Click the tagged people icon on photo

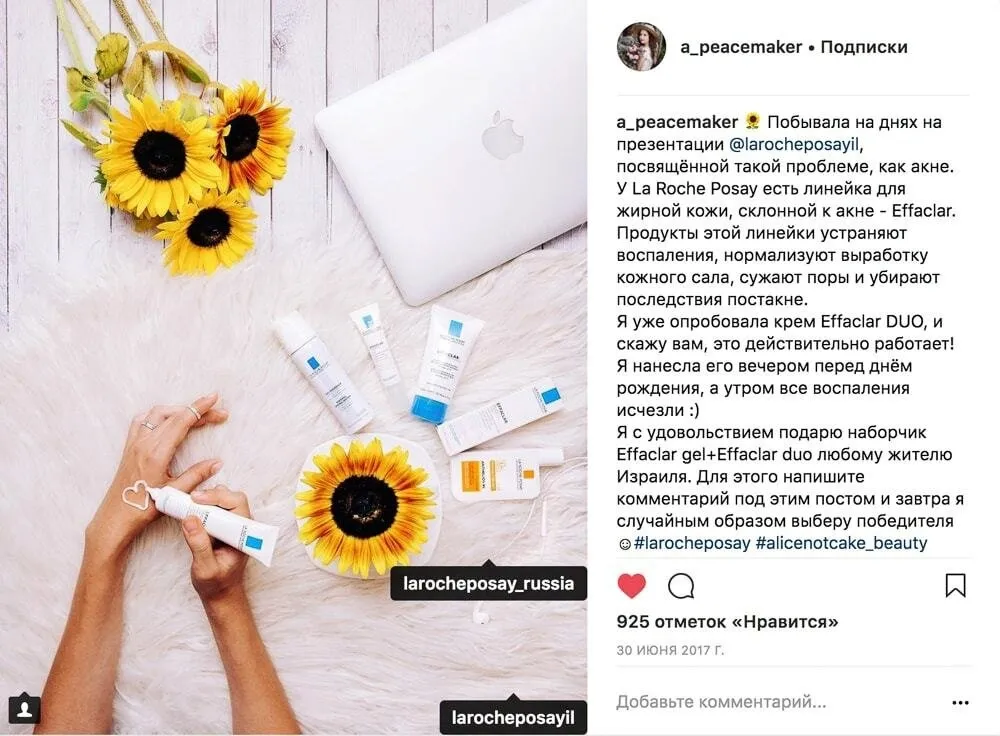(24, 709)
